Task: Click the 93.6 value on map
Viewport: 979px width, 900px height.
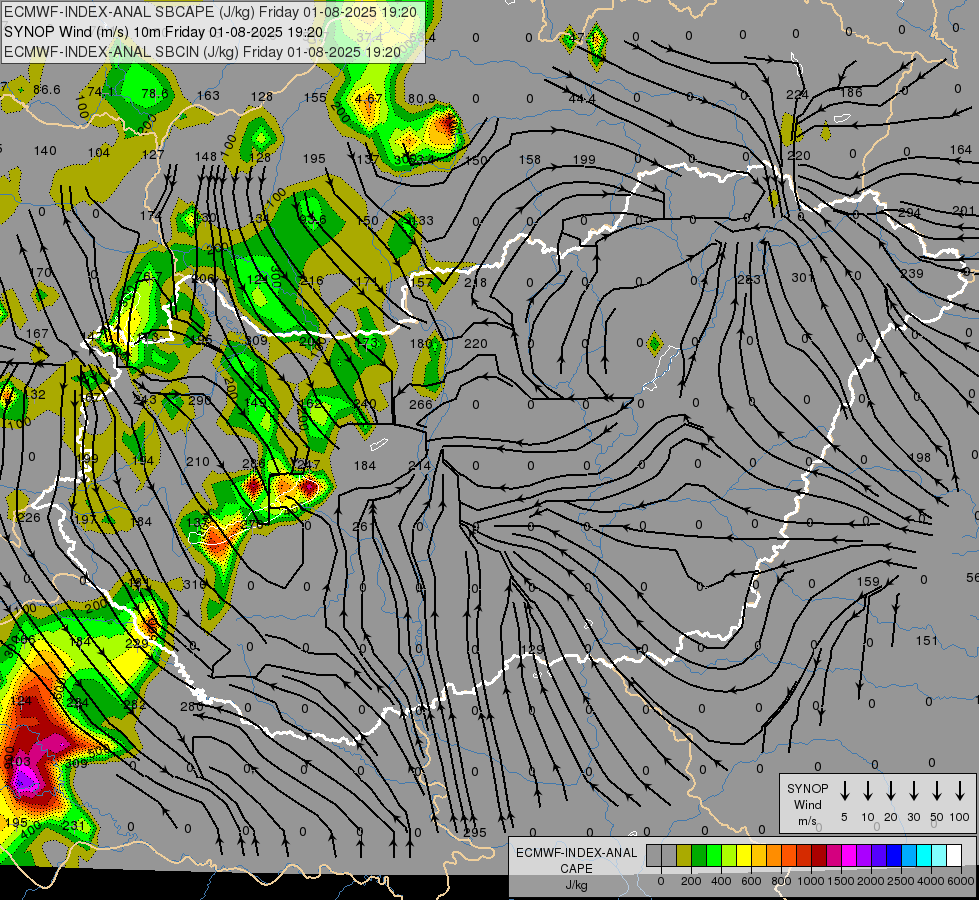Action: click(312, 220)
